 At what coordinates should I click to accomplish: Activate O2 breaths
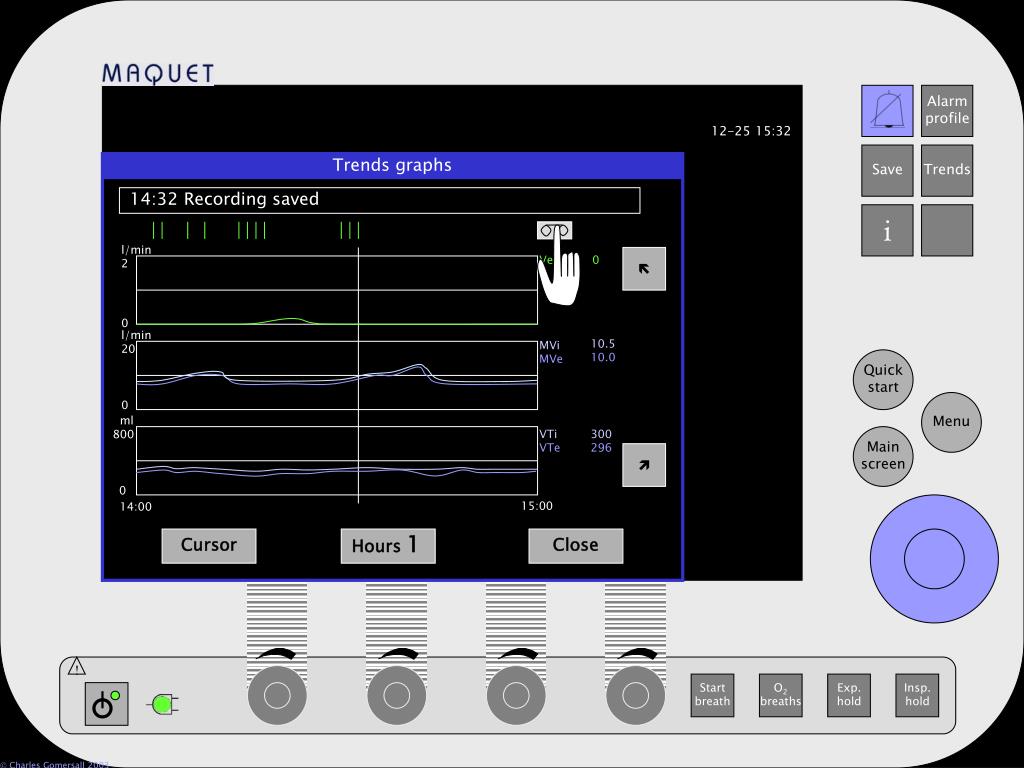[780, 695]
